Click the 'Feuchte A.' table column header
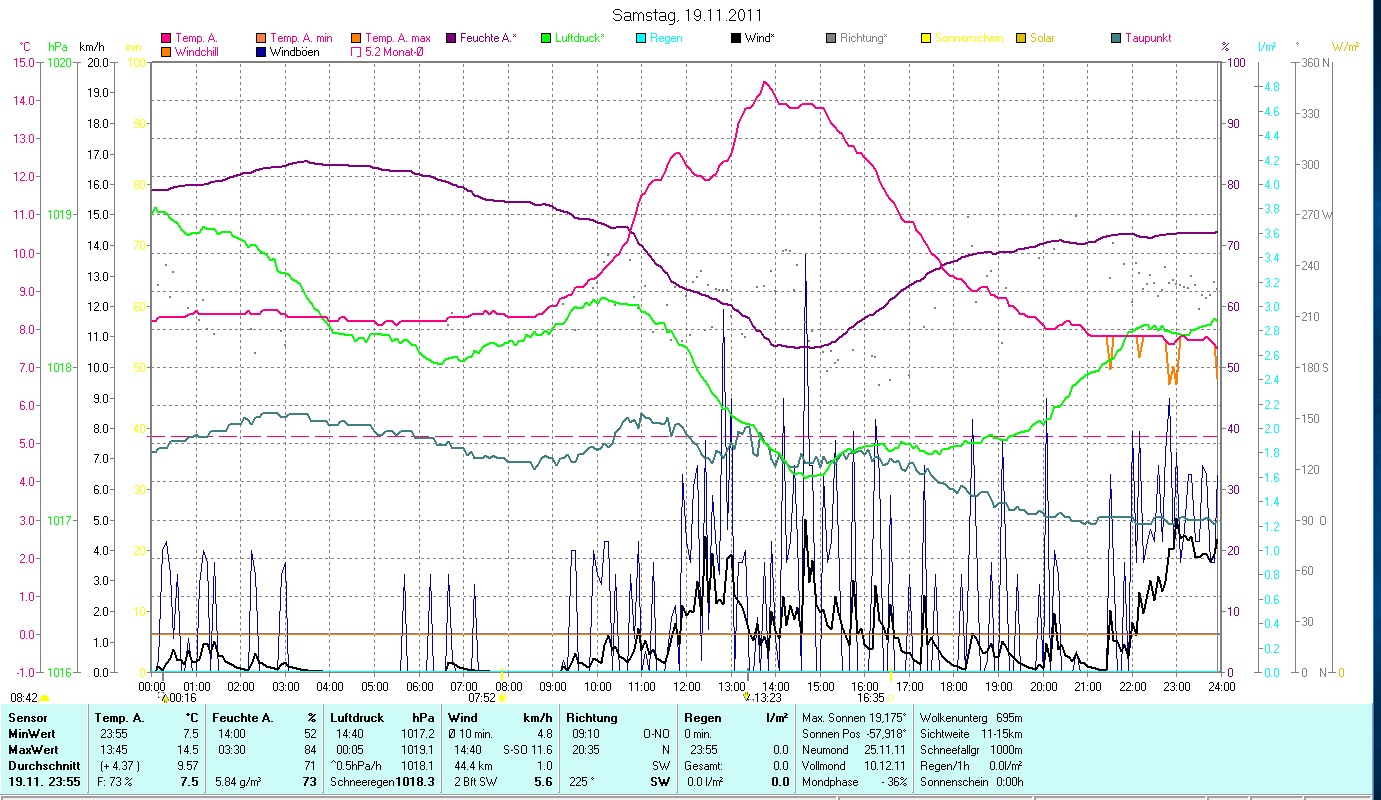The image size is (1381, 800). [243, 718]
